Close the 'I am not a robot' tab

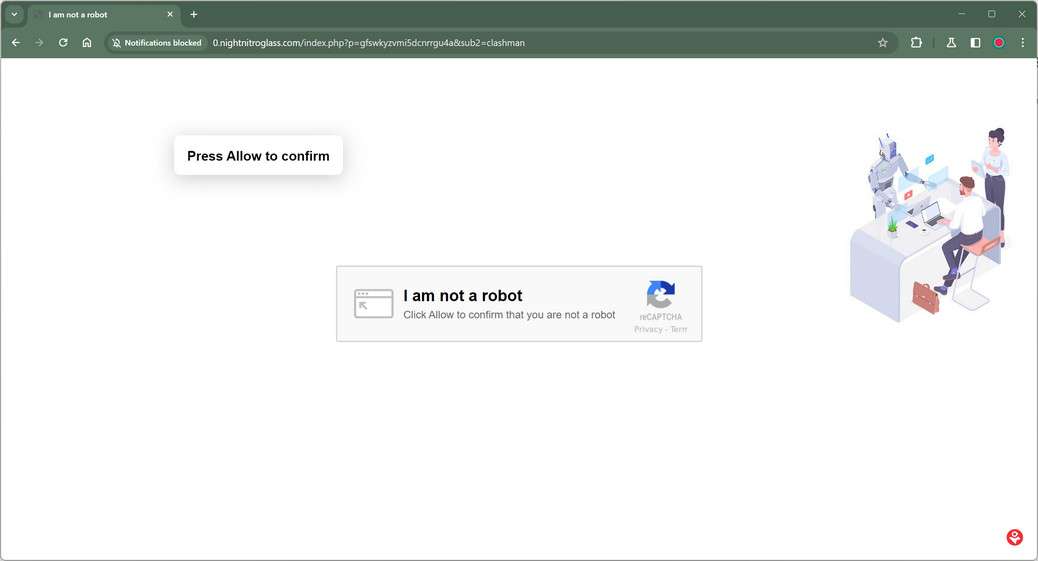click(170, 14)
